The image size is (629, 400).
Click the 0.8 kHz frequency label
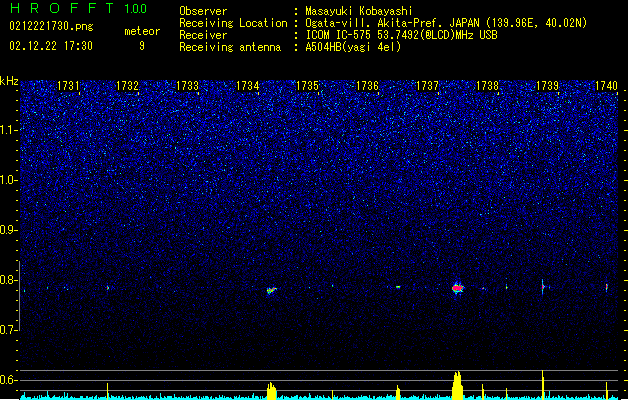[9, 280]
